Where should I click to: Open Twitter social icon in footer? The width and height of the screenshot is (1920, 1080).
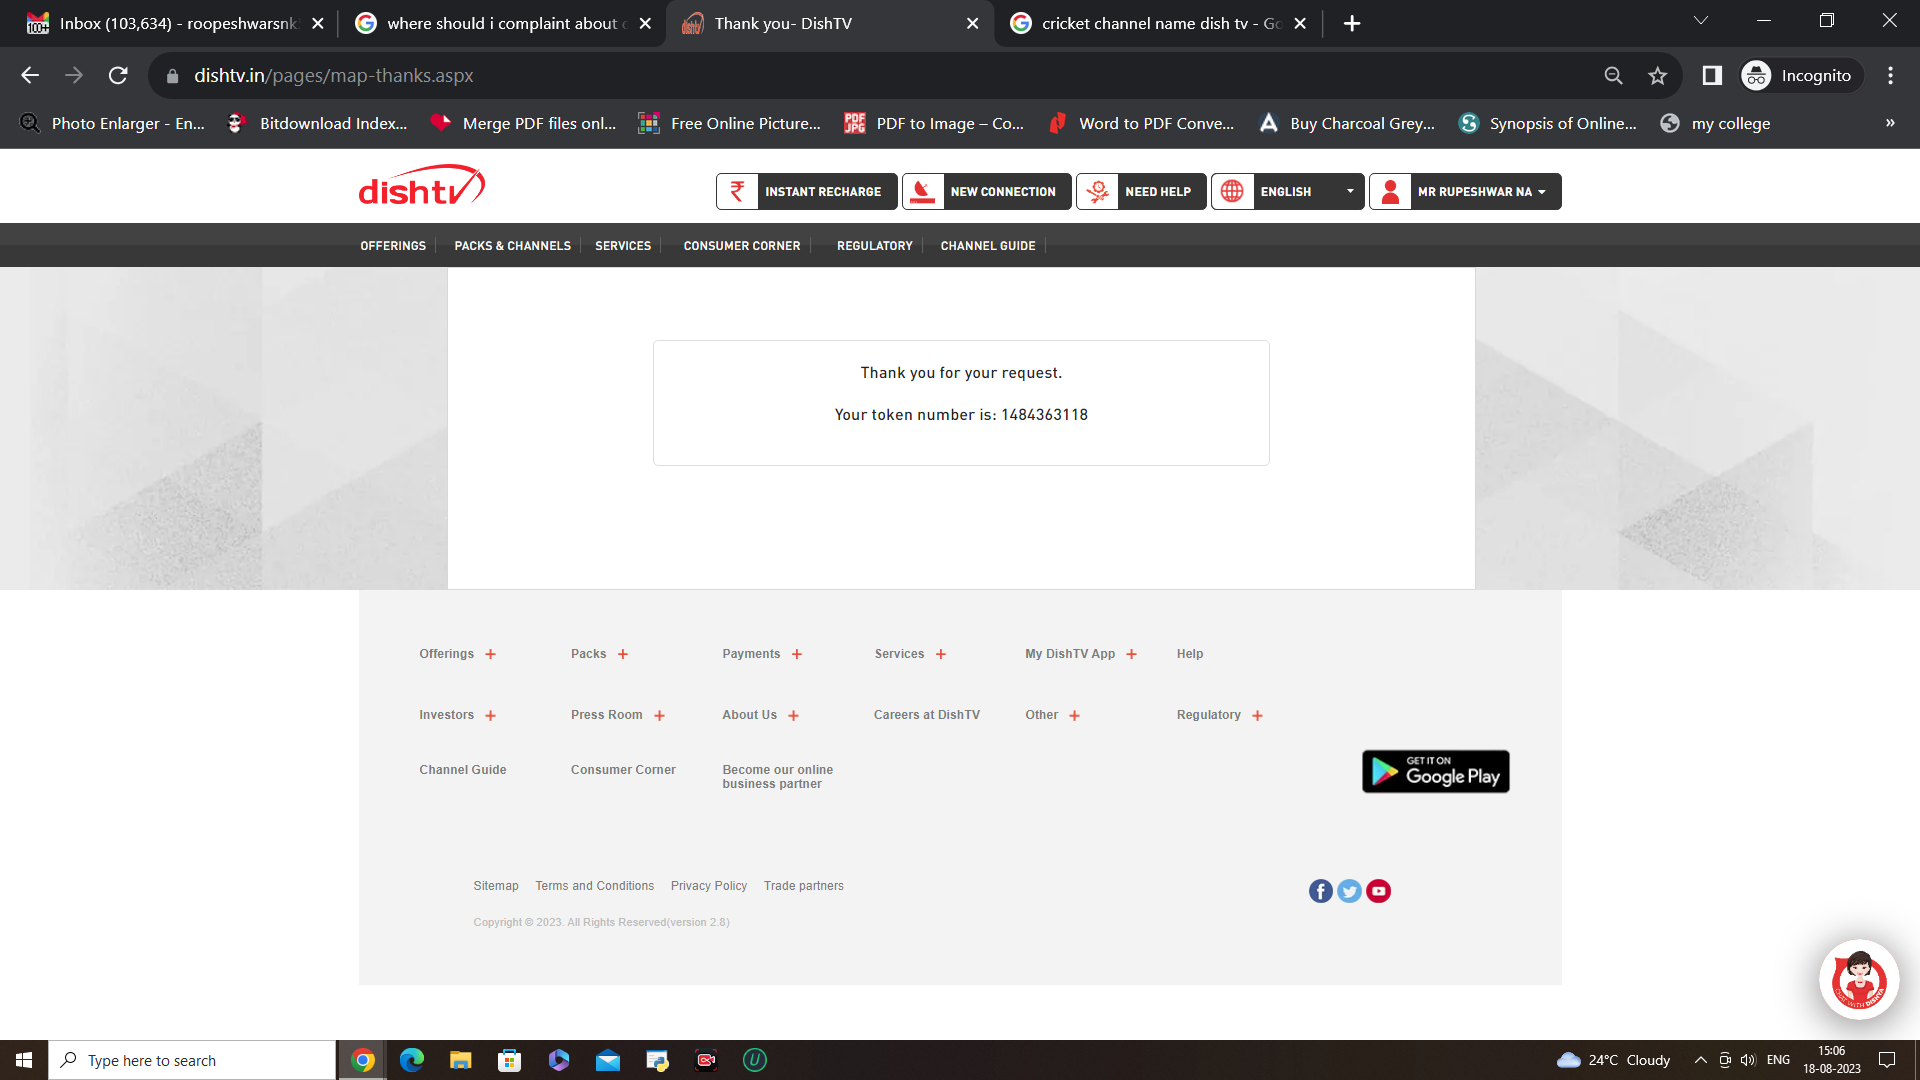click(x=1349, y=891)
